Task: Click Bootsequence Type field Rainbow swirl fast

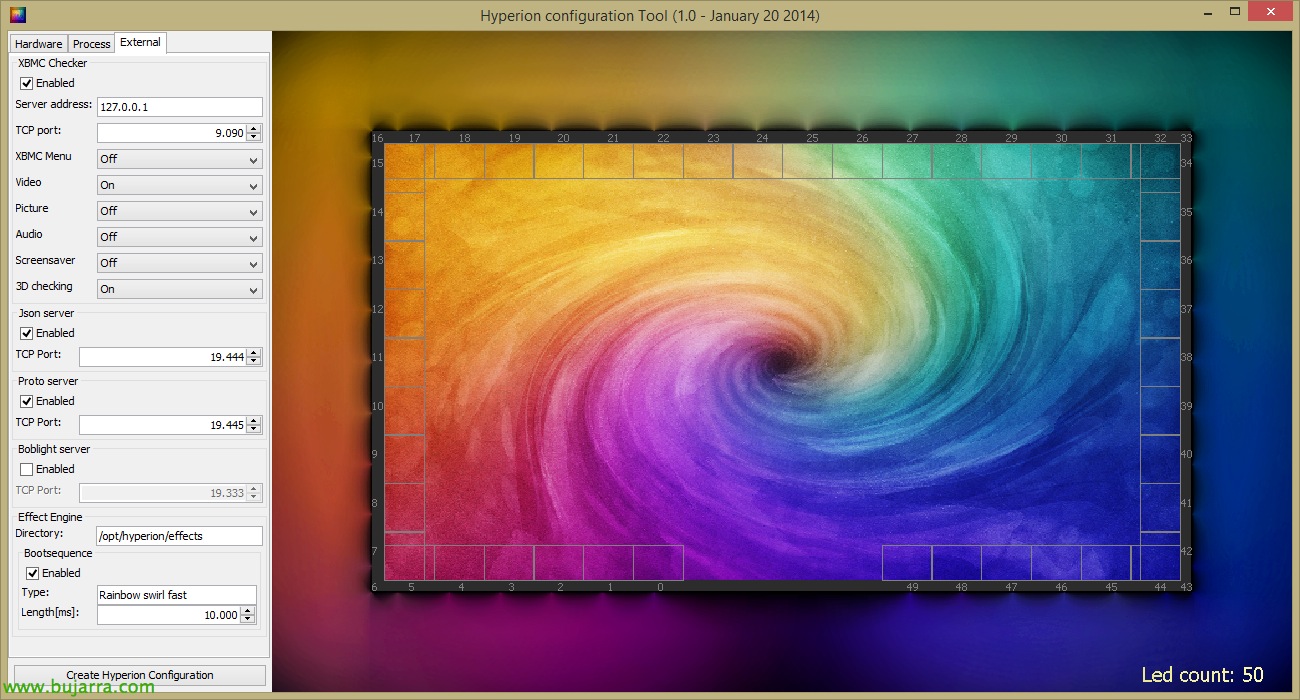Action: [177, 595]
